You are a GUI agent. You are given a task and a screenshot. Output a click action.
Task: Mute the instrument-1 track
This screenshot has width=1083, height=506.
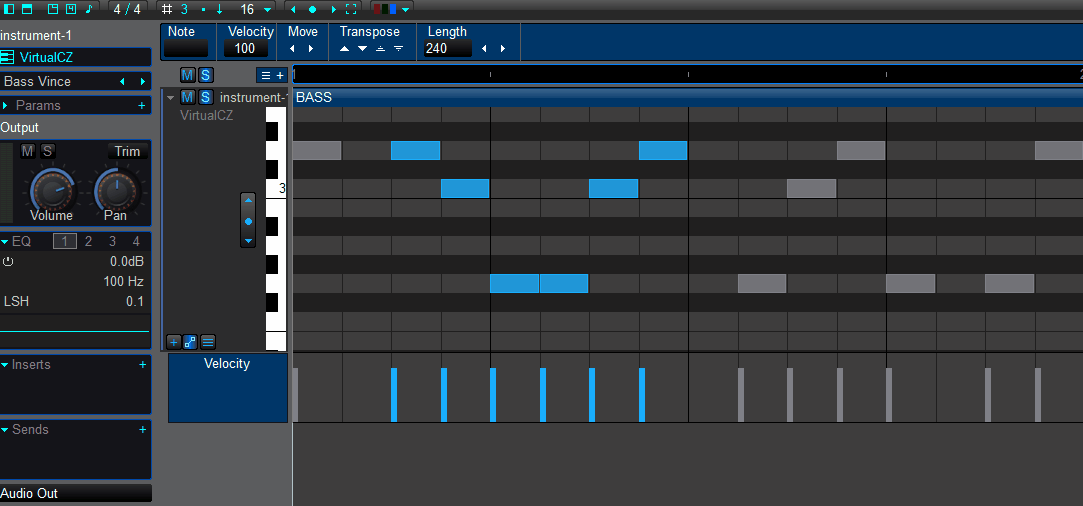187,97
